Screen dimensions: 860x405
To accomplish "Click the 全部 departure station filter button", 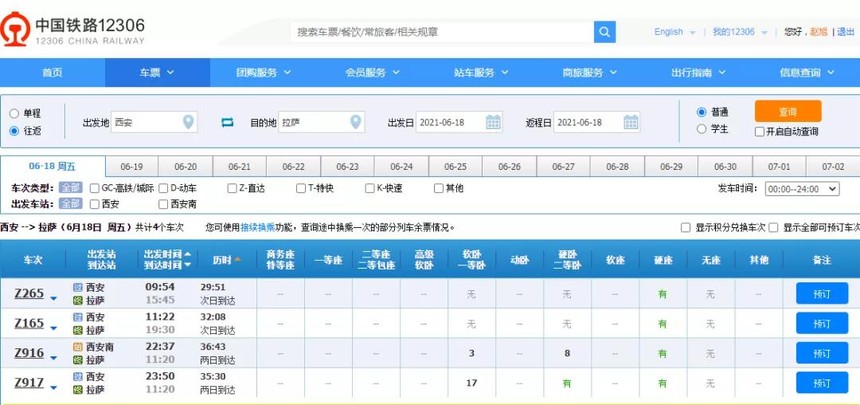I will point(71,204).
